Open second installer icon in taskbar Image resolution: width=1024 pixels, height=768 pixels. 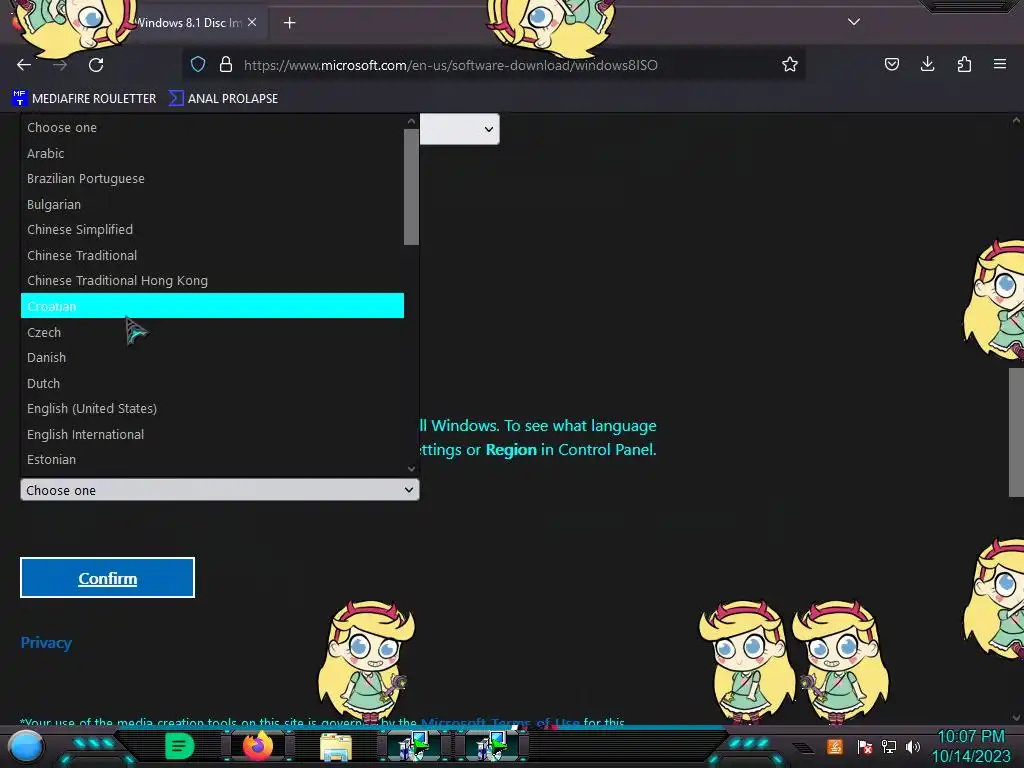click(491, 746)
